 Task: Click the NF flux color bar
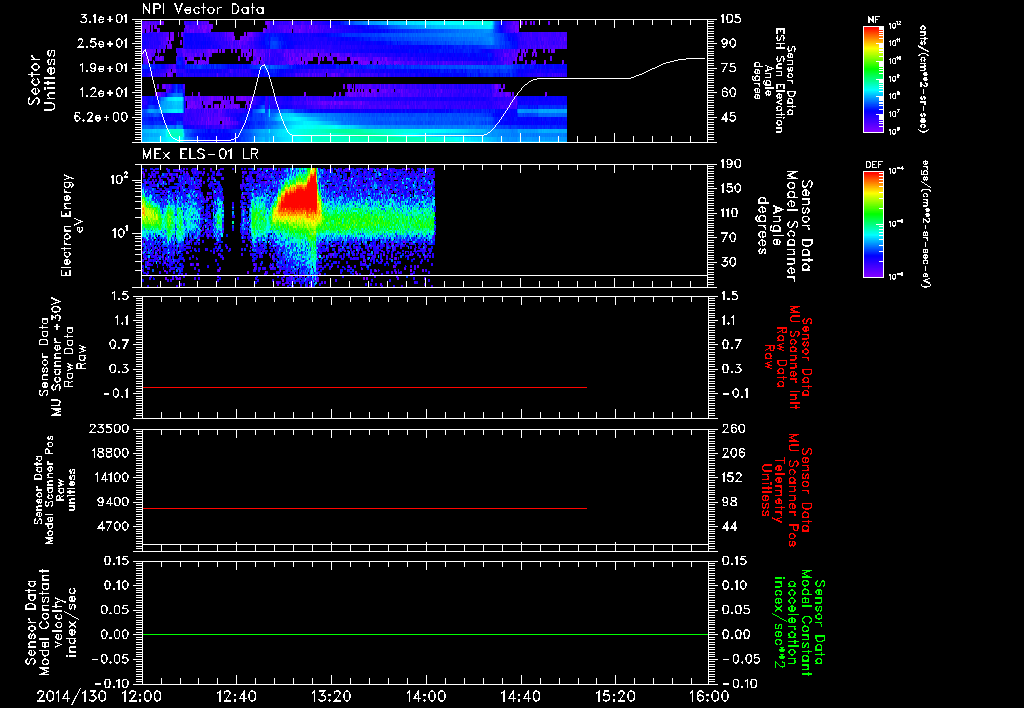pyautogui.click(x=873, y=78)
